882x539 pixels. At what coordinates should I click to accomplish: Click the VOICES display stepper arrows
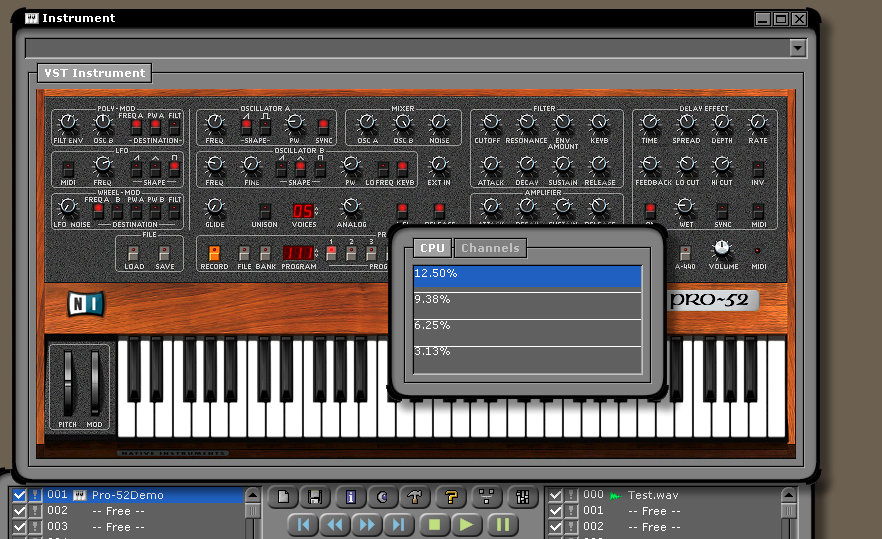tap(316, 211)
